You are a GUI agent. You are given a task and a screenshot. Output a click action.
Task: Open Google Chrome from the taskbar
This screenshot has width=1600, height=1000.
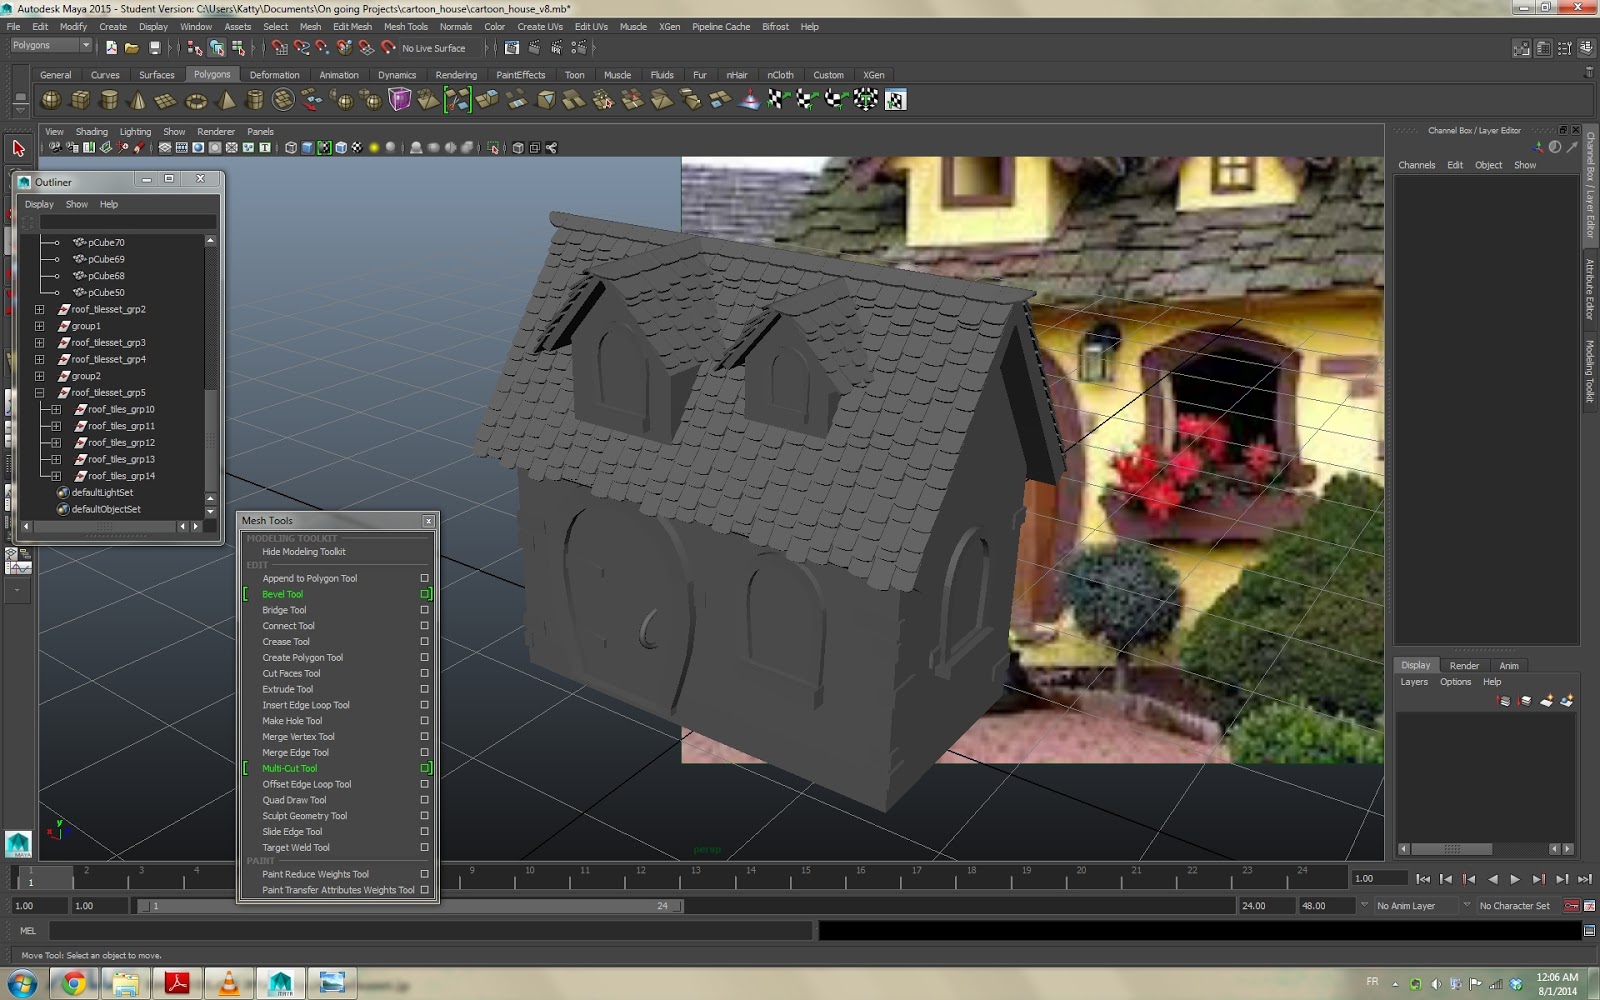pos(73,983)
